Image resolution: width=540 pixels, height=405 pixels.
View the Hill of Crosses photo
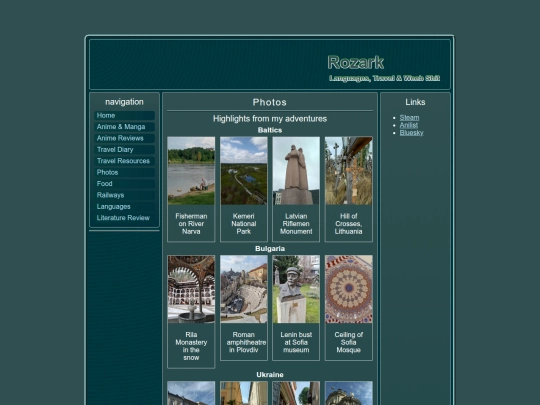(x=349, y=171)
